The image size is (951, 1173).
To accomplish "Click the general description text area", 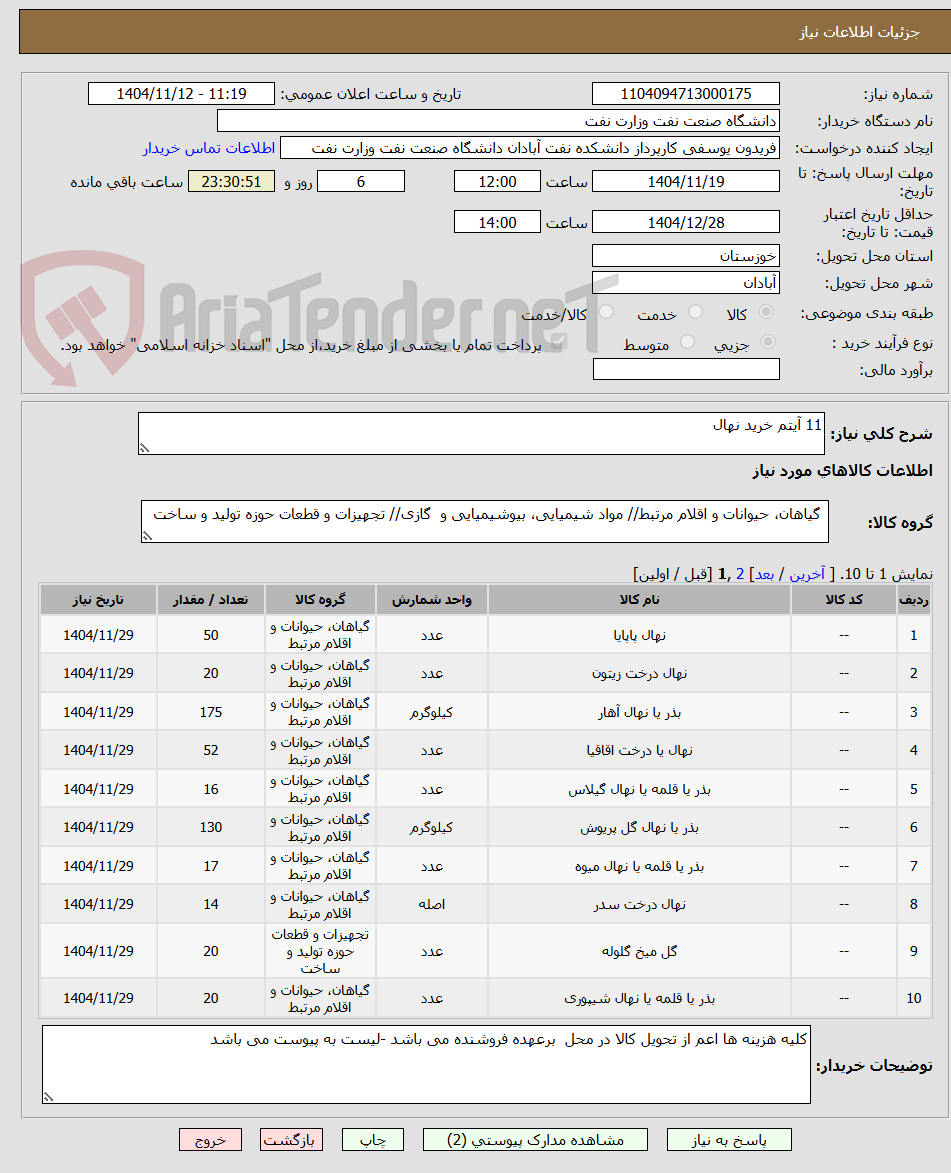I will click(481, 433).
